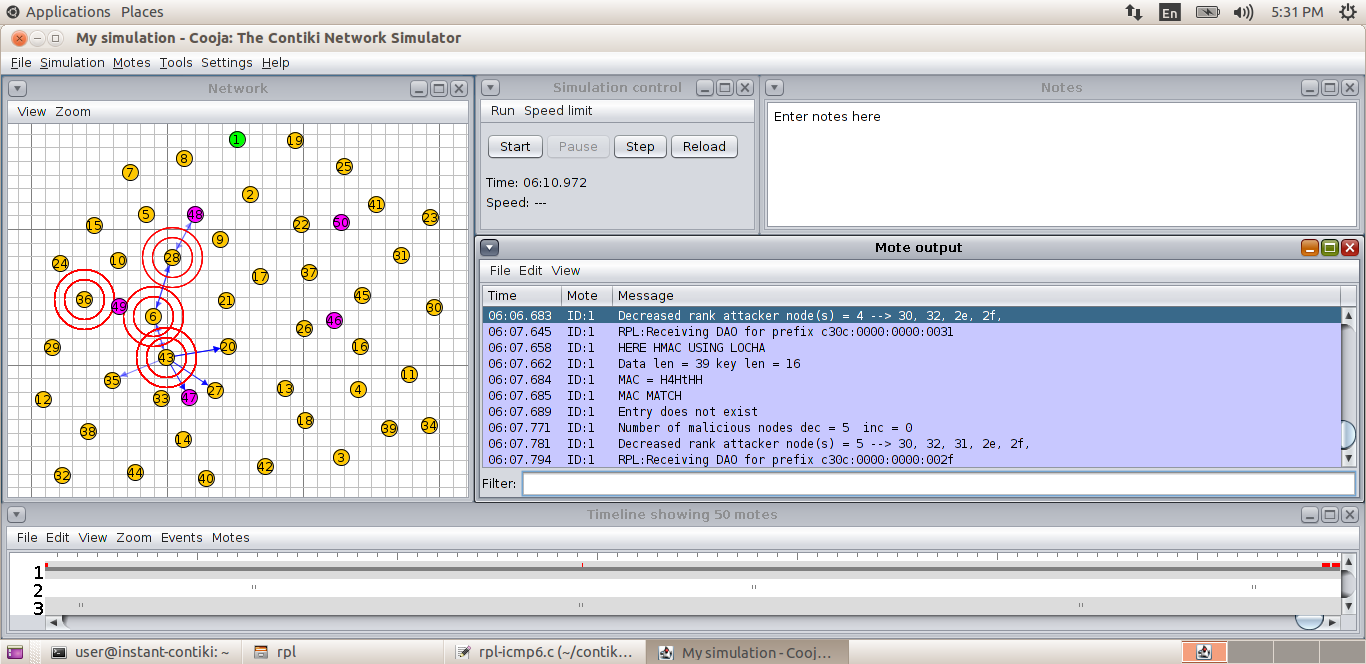
Task: Select yellow mote 40 in Network
Action: click(206, 478)
